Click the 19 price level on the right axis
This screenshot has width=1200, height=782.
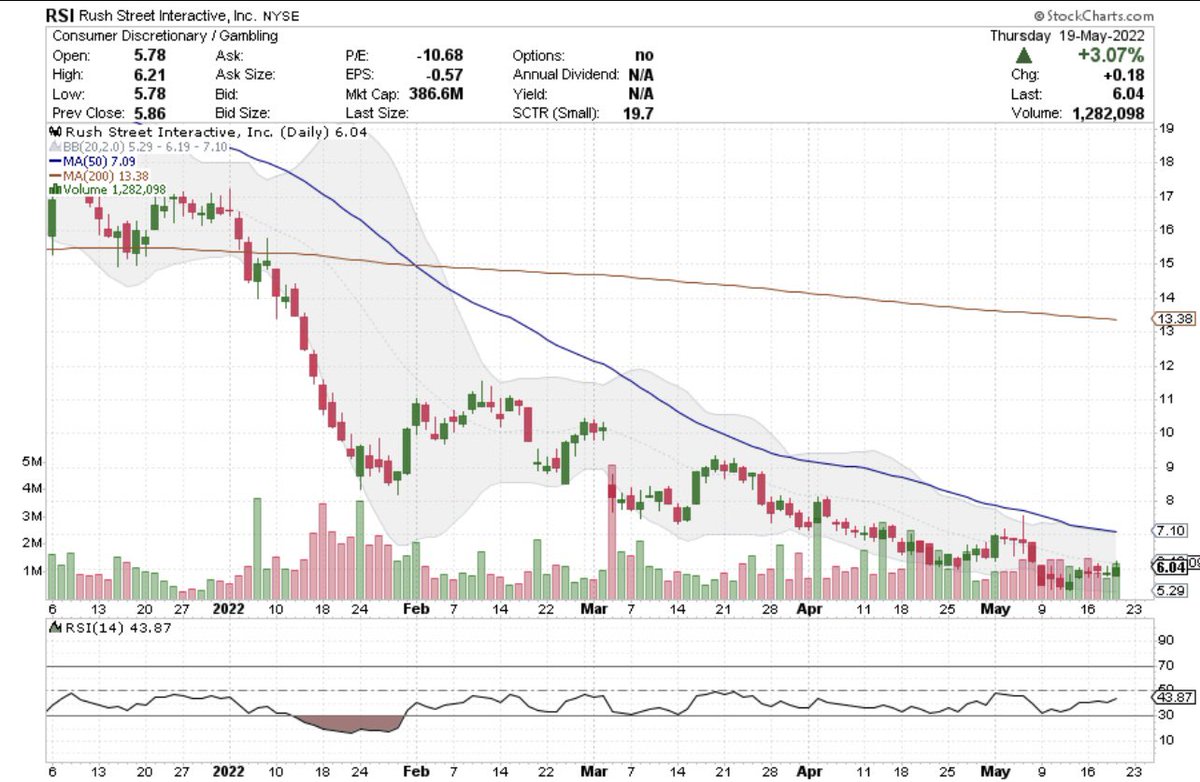[x=1165, y=128]
